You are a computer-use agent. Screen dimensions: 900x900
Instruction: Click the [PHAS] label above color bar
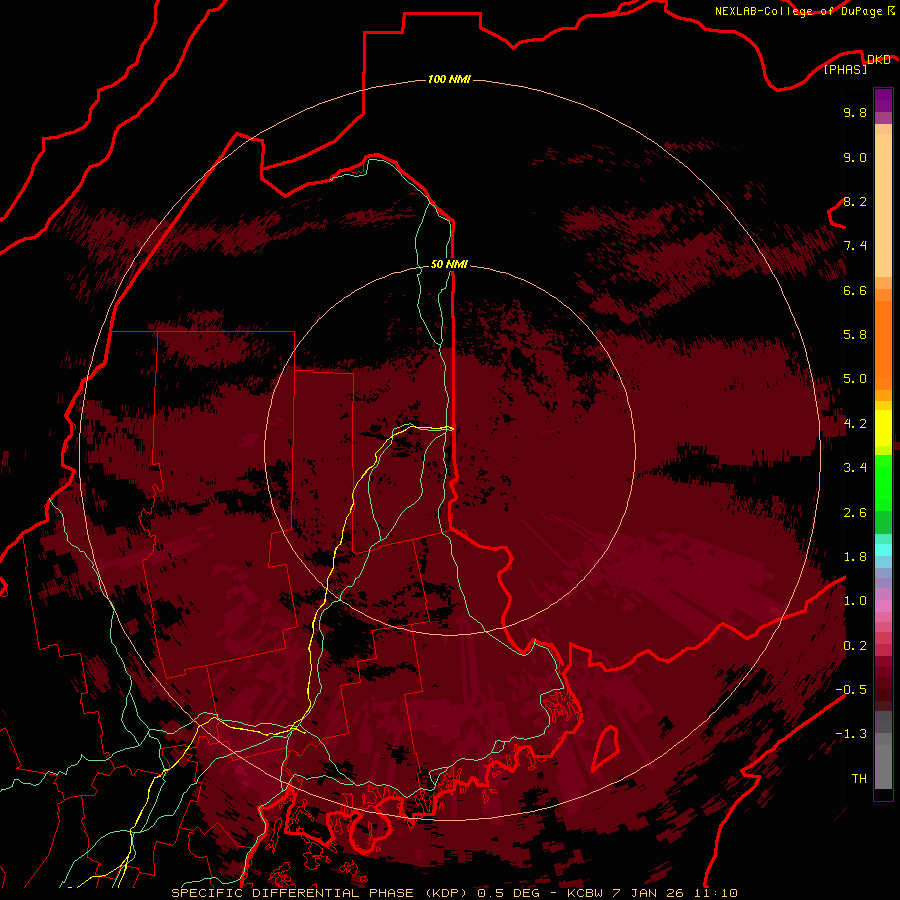tap(845, 70)
